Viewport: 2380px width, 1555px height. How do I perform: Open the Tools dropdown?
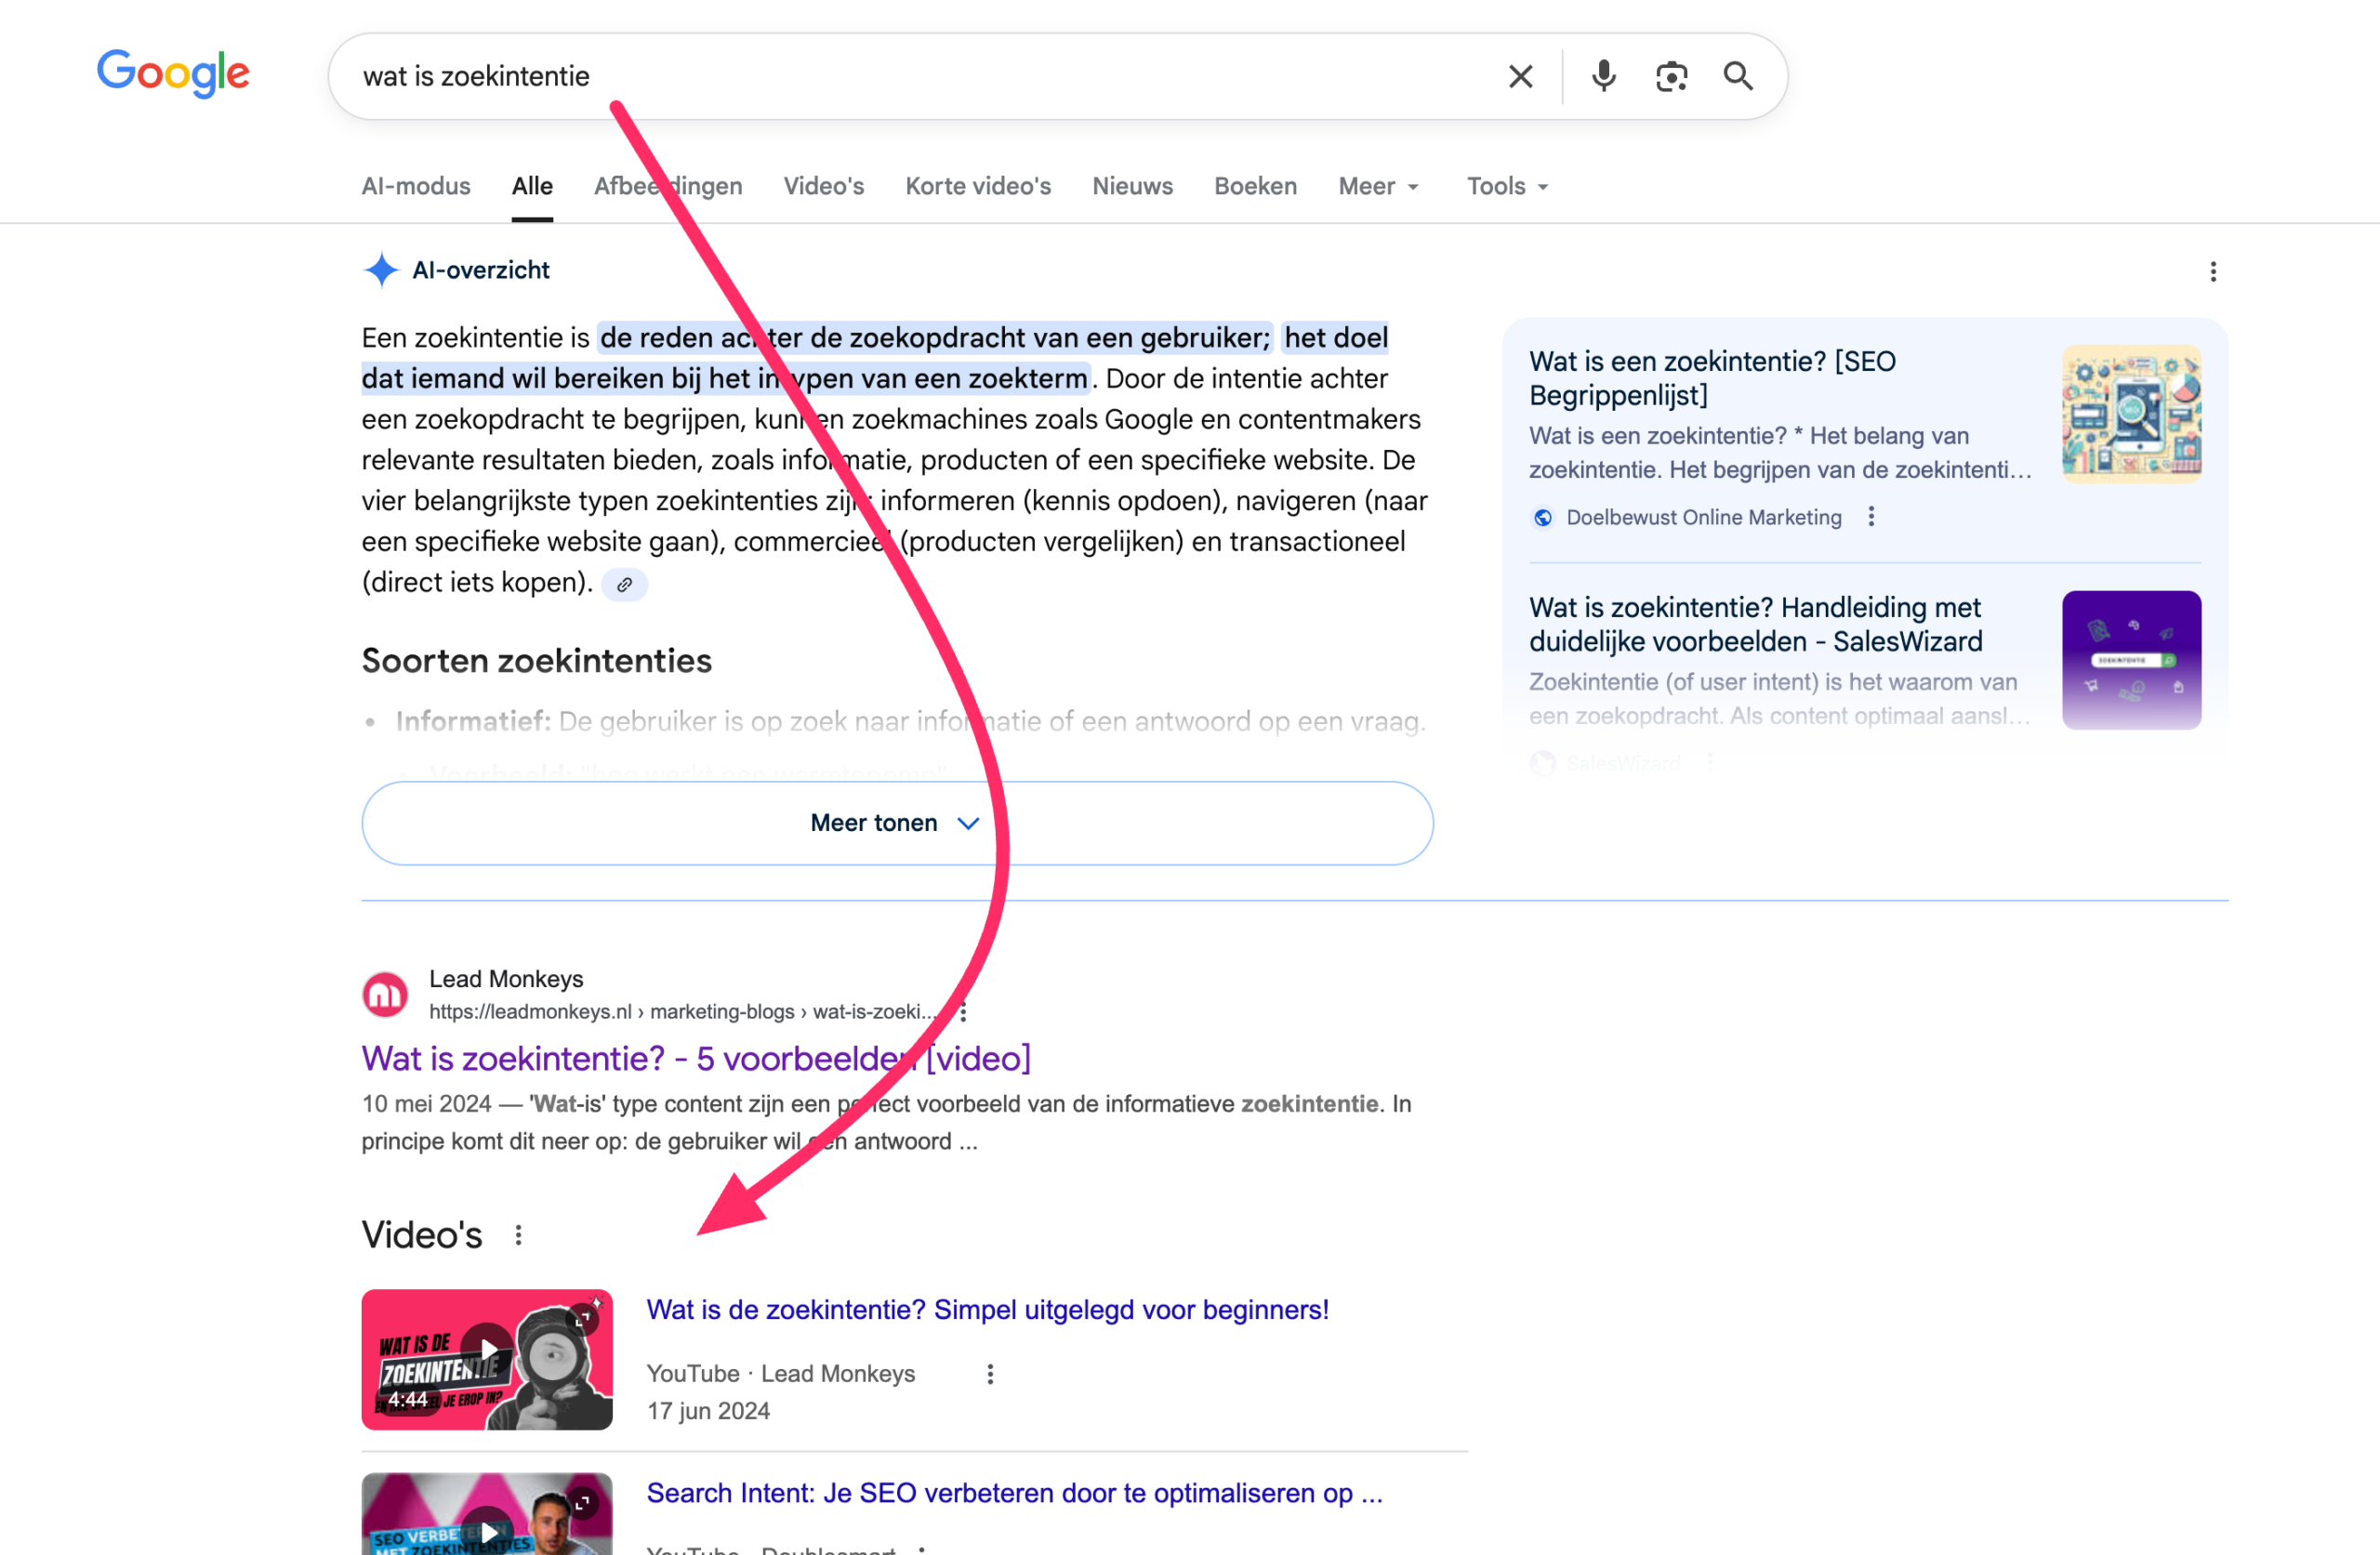click(x=1506, y=186)
